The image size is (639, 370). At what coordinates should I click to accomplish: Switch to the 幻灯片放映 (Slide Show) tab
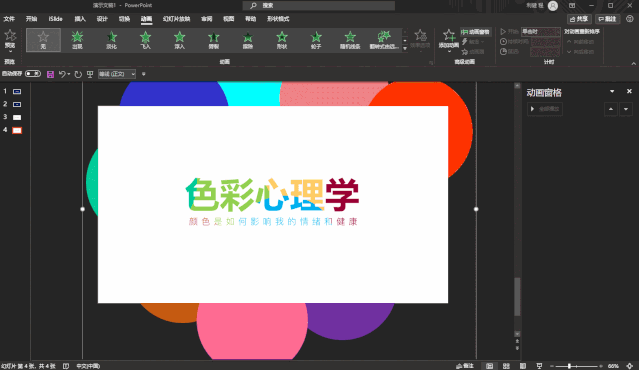[x=176, y=19]
